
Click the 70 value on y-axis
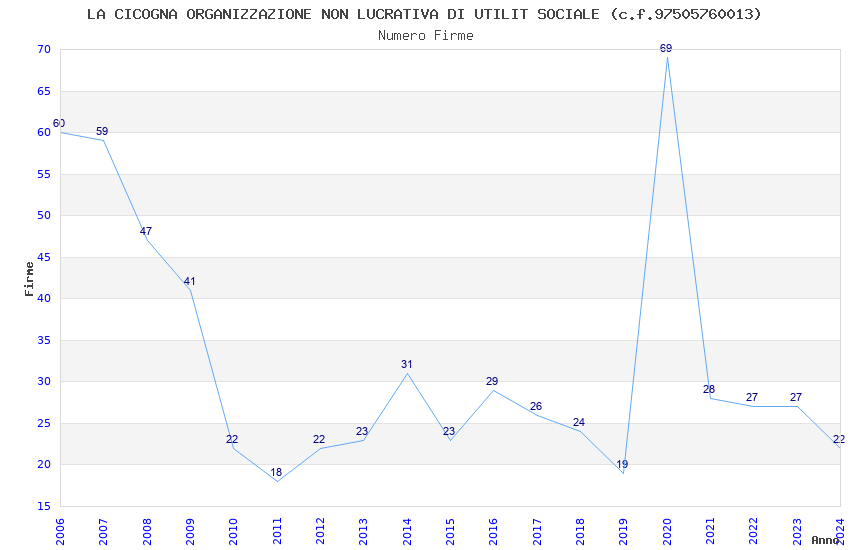tap(44, 49)
